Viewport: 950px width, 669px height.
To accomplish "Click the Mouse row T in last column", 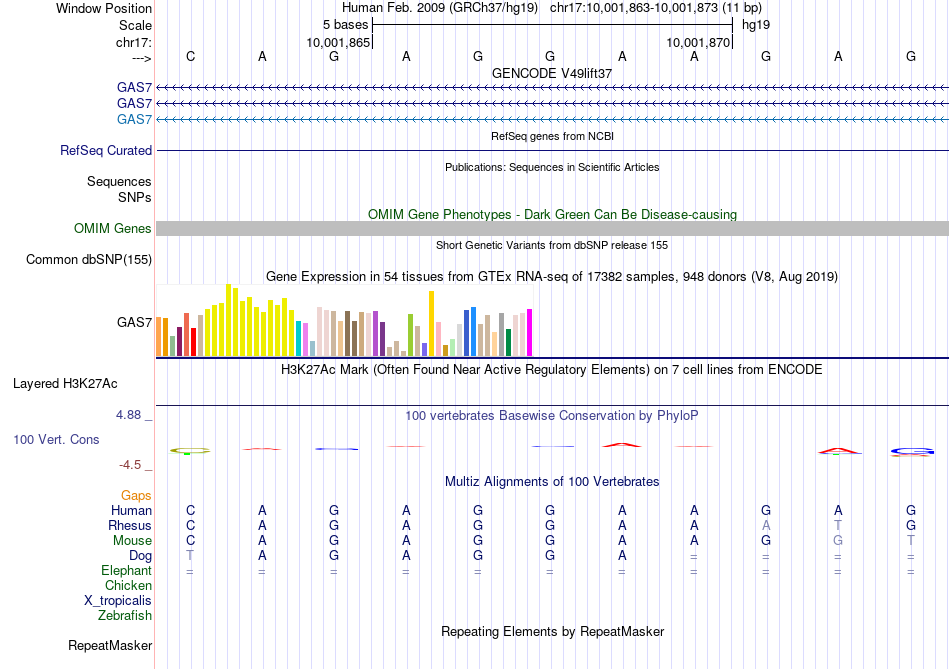I will 911,540.
